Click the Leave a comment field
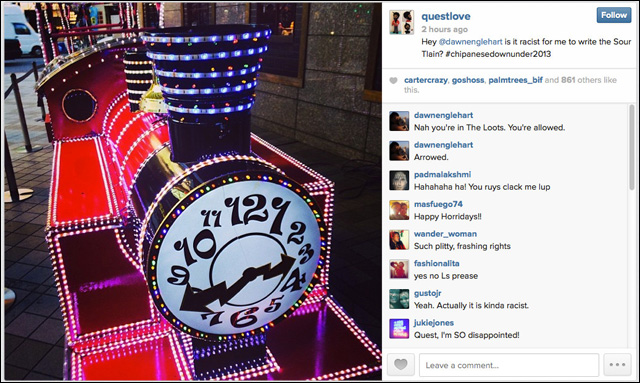The width and height of the screenshot is (640, 383). click(x=509, y=365)
